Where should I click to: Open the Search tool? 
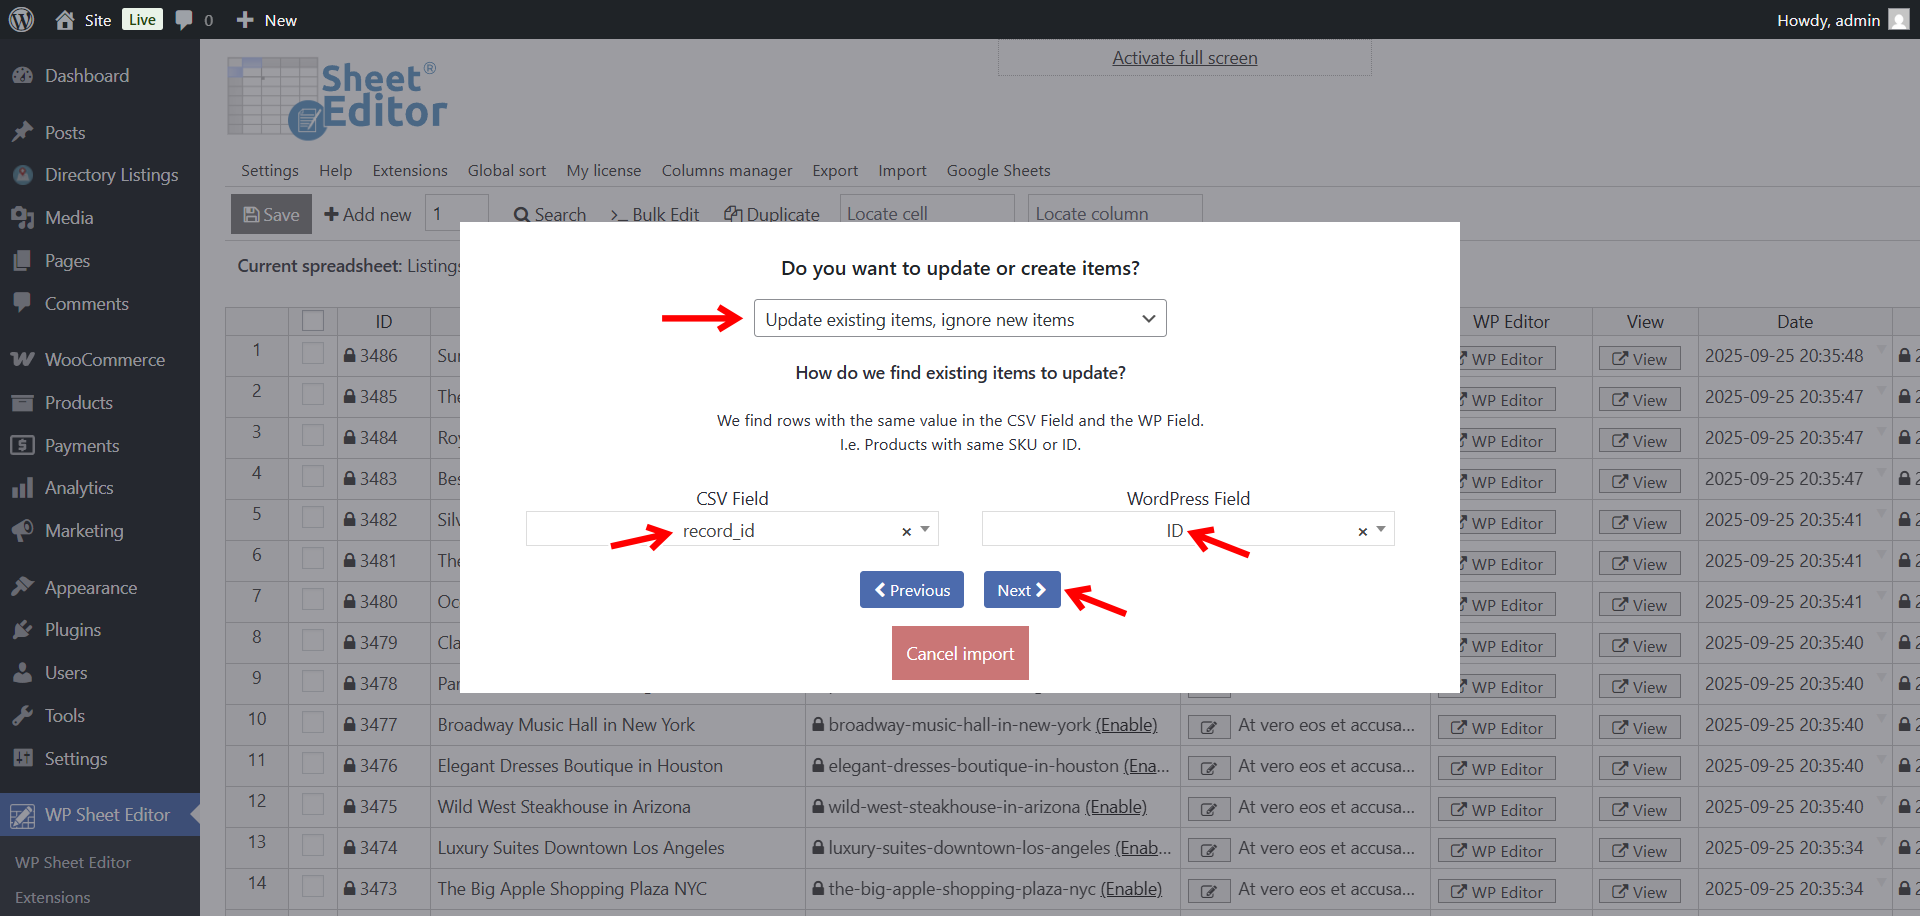pyautogui.click(x=550, y=215)
